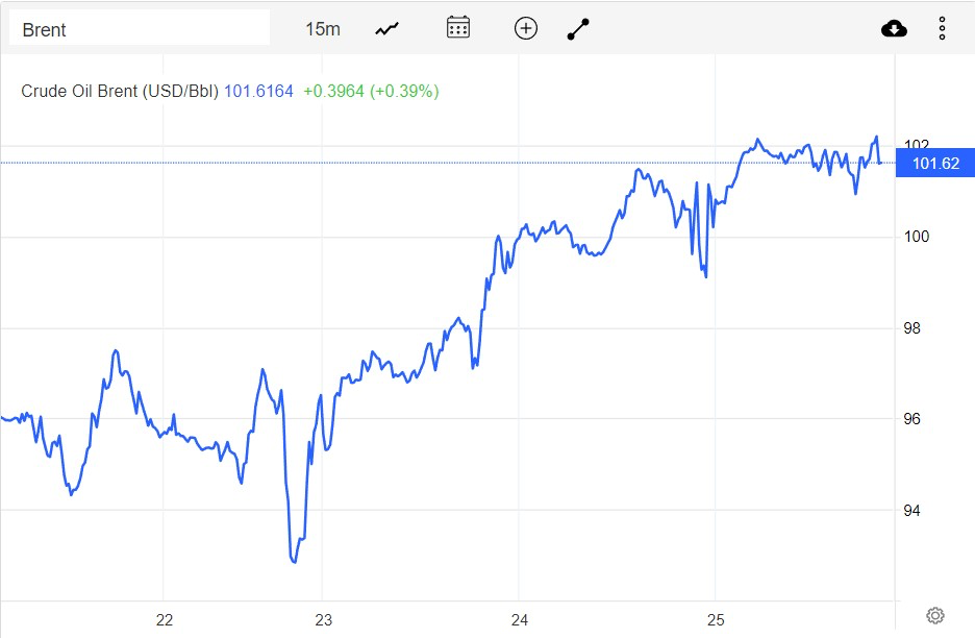This screenshot has height=639, width=977.
Task: Click the 23 date label on time axis
Action: point(323,620)
